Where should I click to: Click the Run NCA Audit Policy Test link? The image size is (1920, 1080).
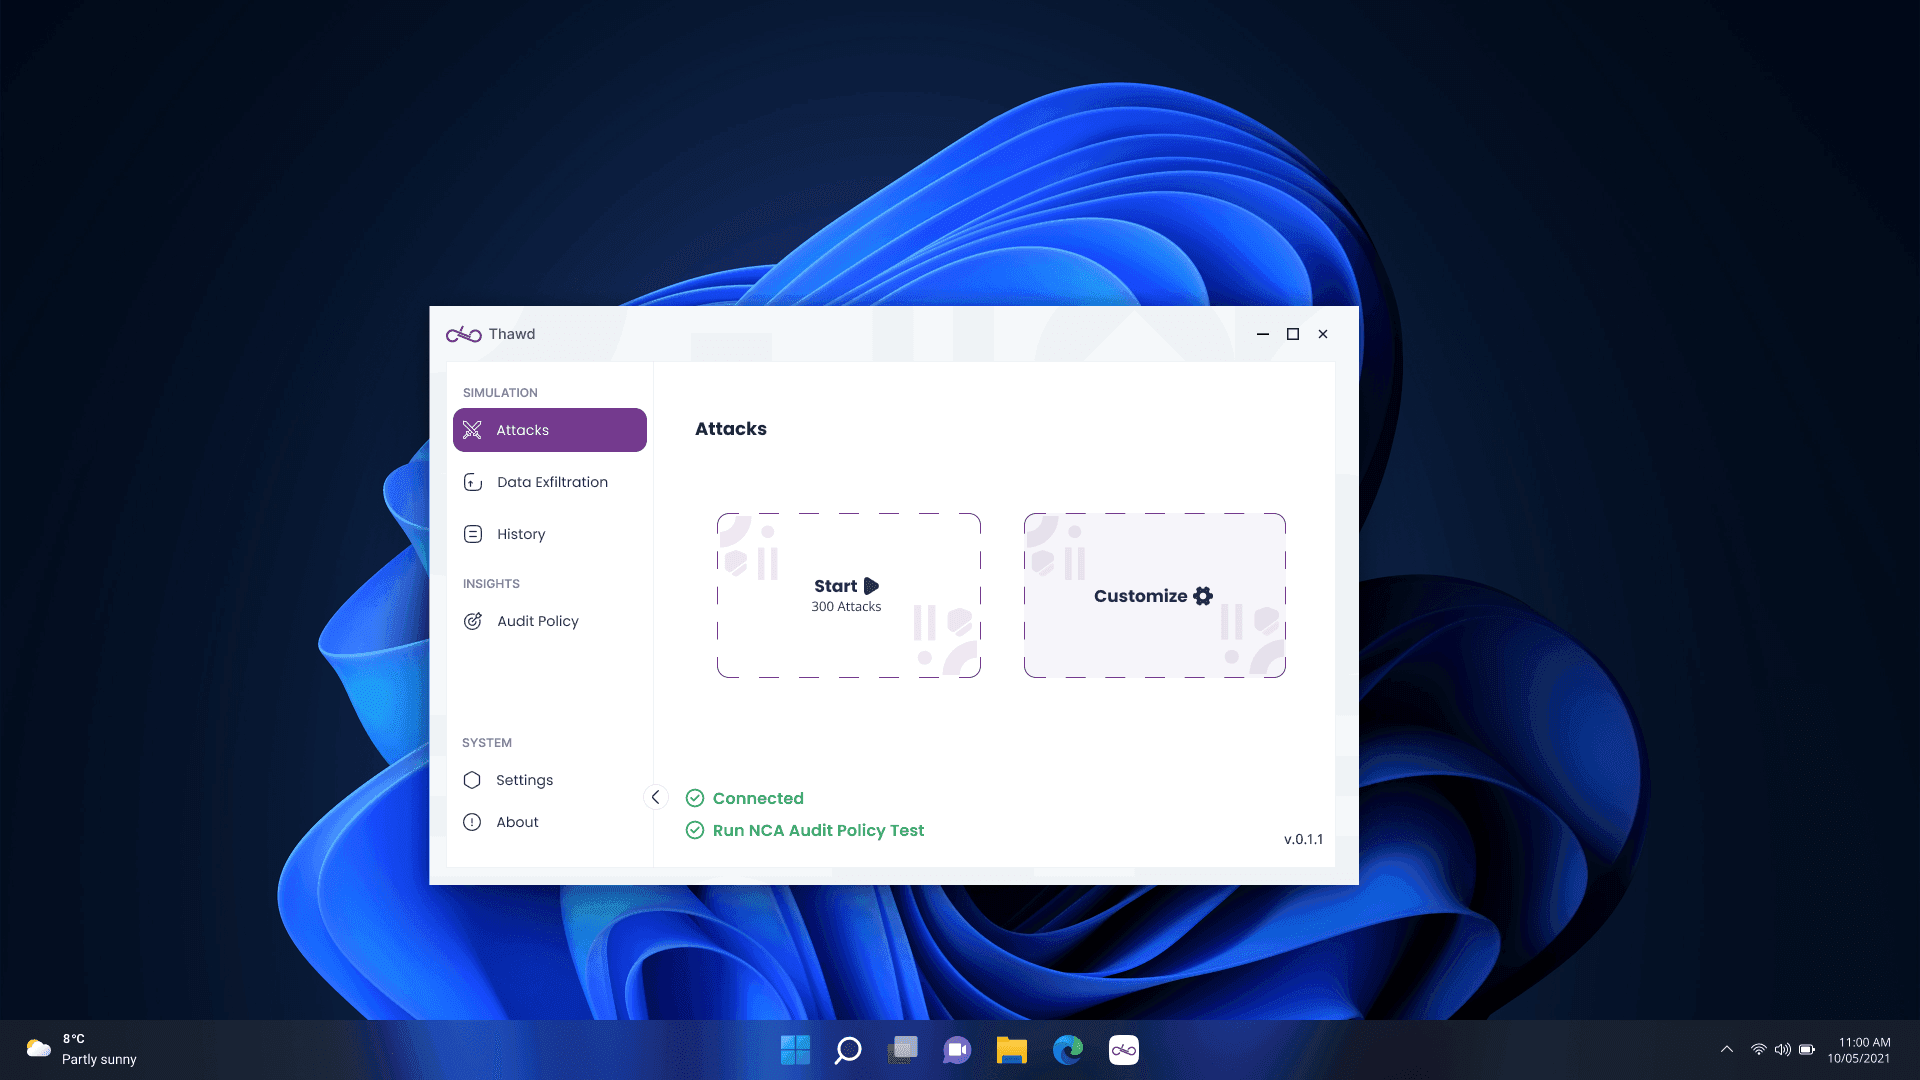click(818, 830)
